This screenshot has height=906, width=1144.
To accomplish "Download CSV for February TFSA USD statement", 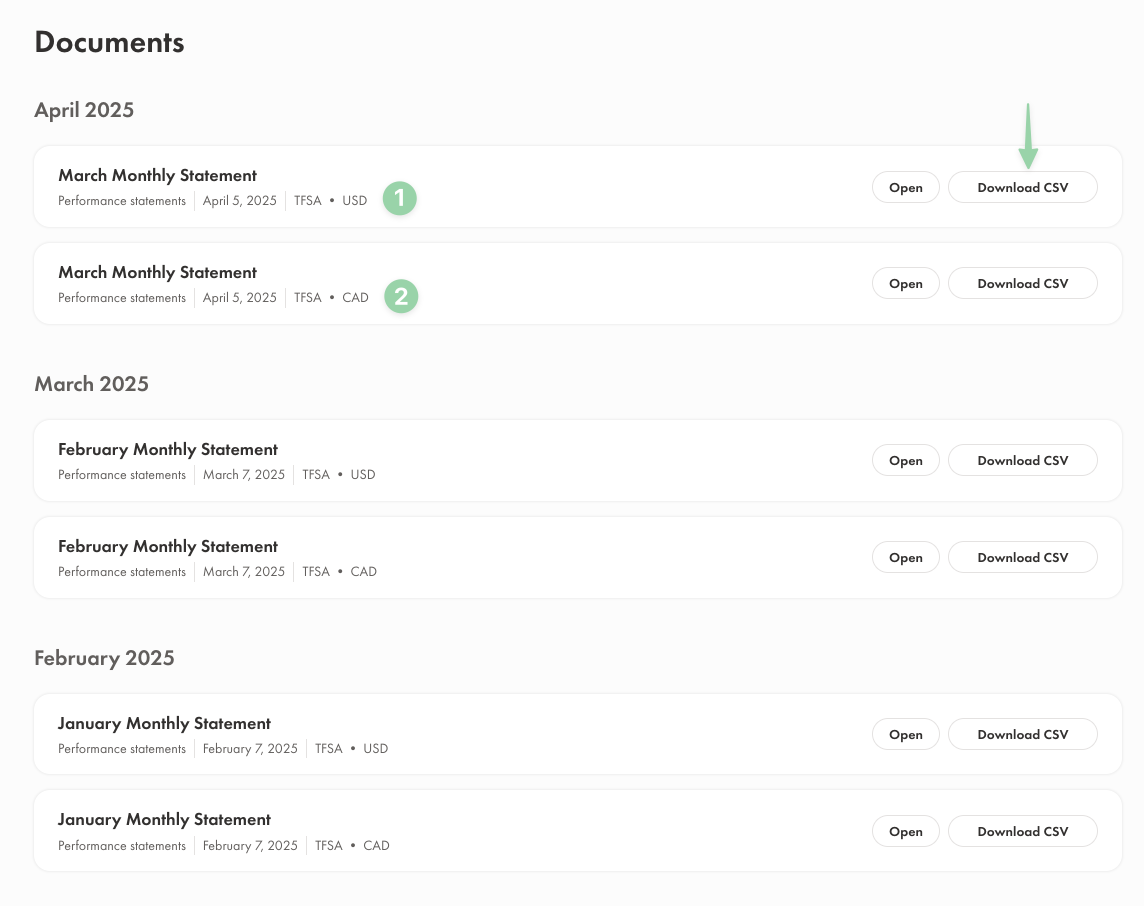I will pyautogui.click(x=1022, y=461).
